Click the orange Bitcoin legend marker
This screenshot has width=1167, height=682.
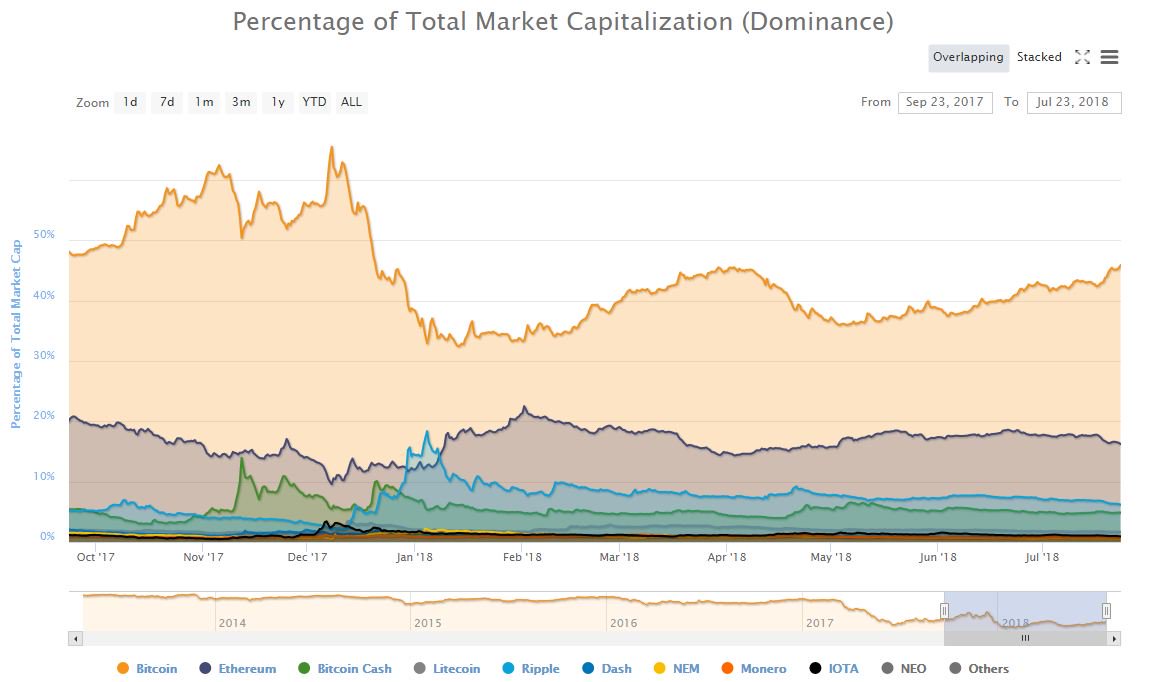(125, 668)
